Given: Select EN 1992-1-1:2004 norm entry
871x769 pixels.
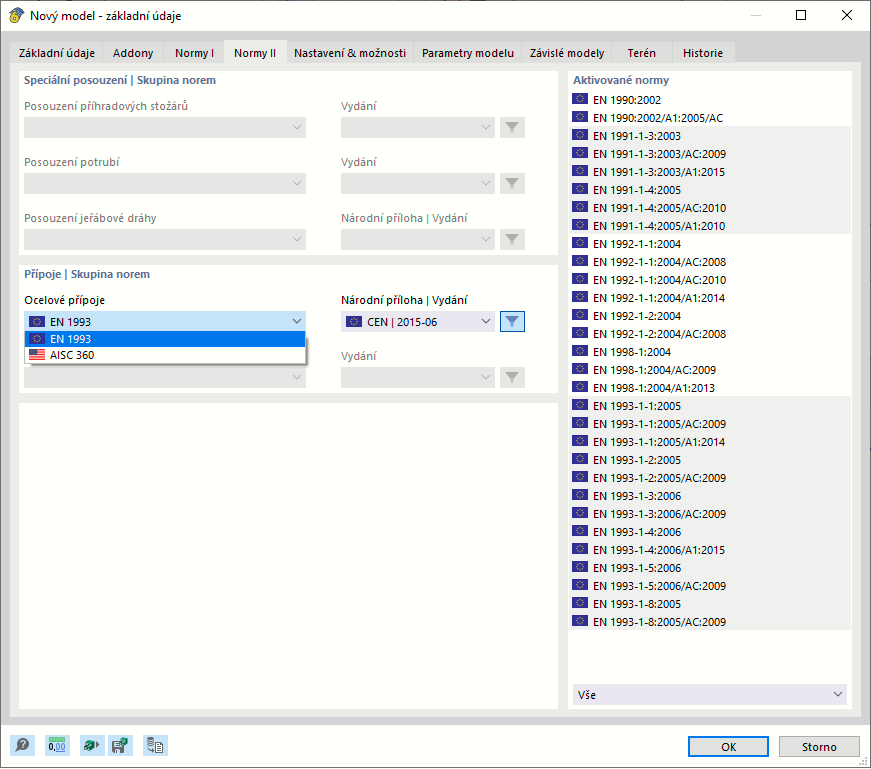Looking at the screenshot, I should 710,243.
